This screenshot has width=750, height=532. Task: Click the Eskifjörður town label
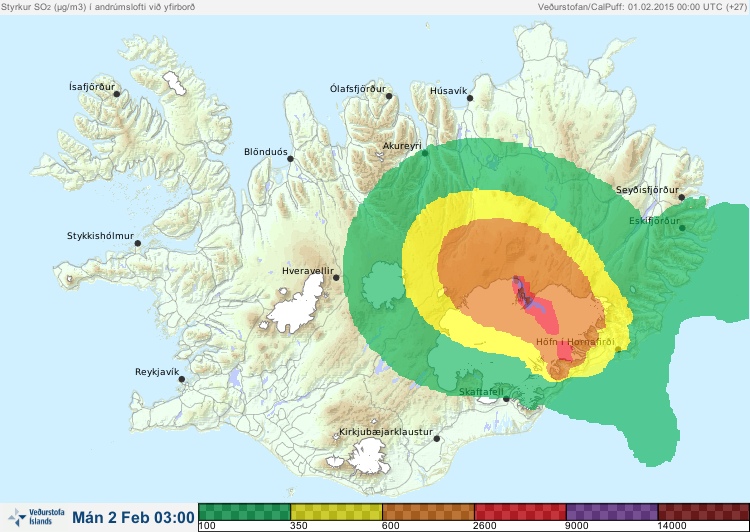coord(654,221)
